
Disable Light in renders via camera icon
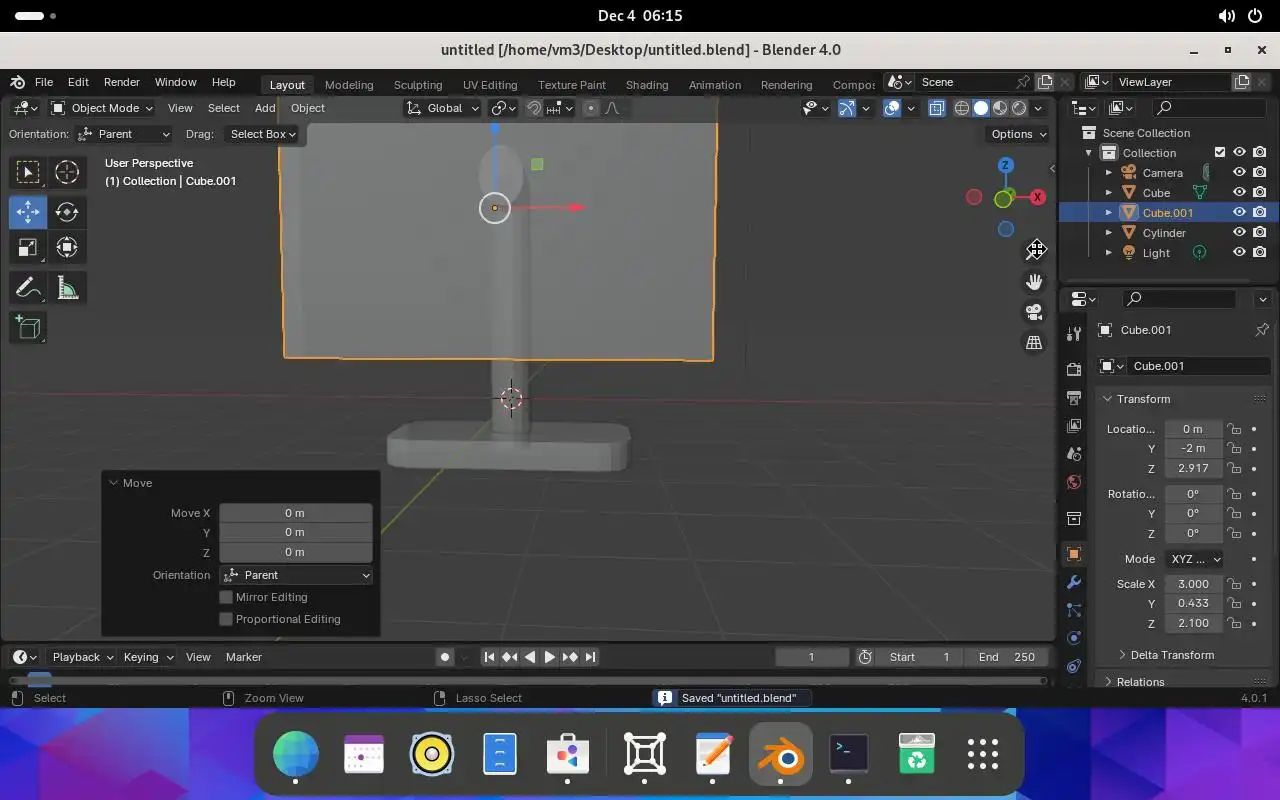1259,252
